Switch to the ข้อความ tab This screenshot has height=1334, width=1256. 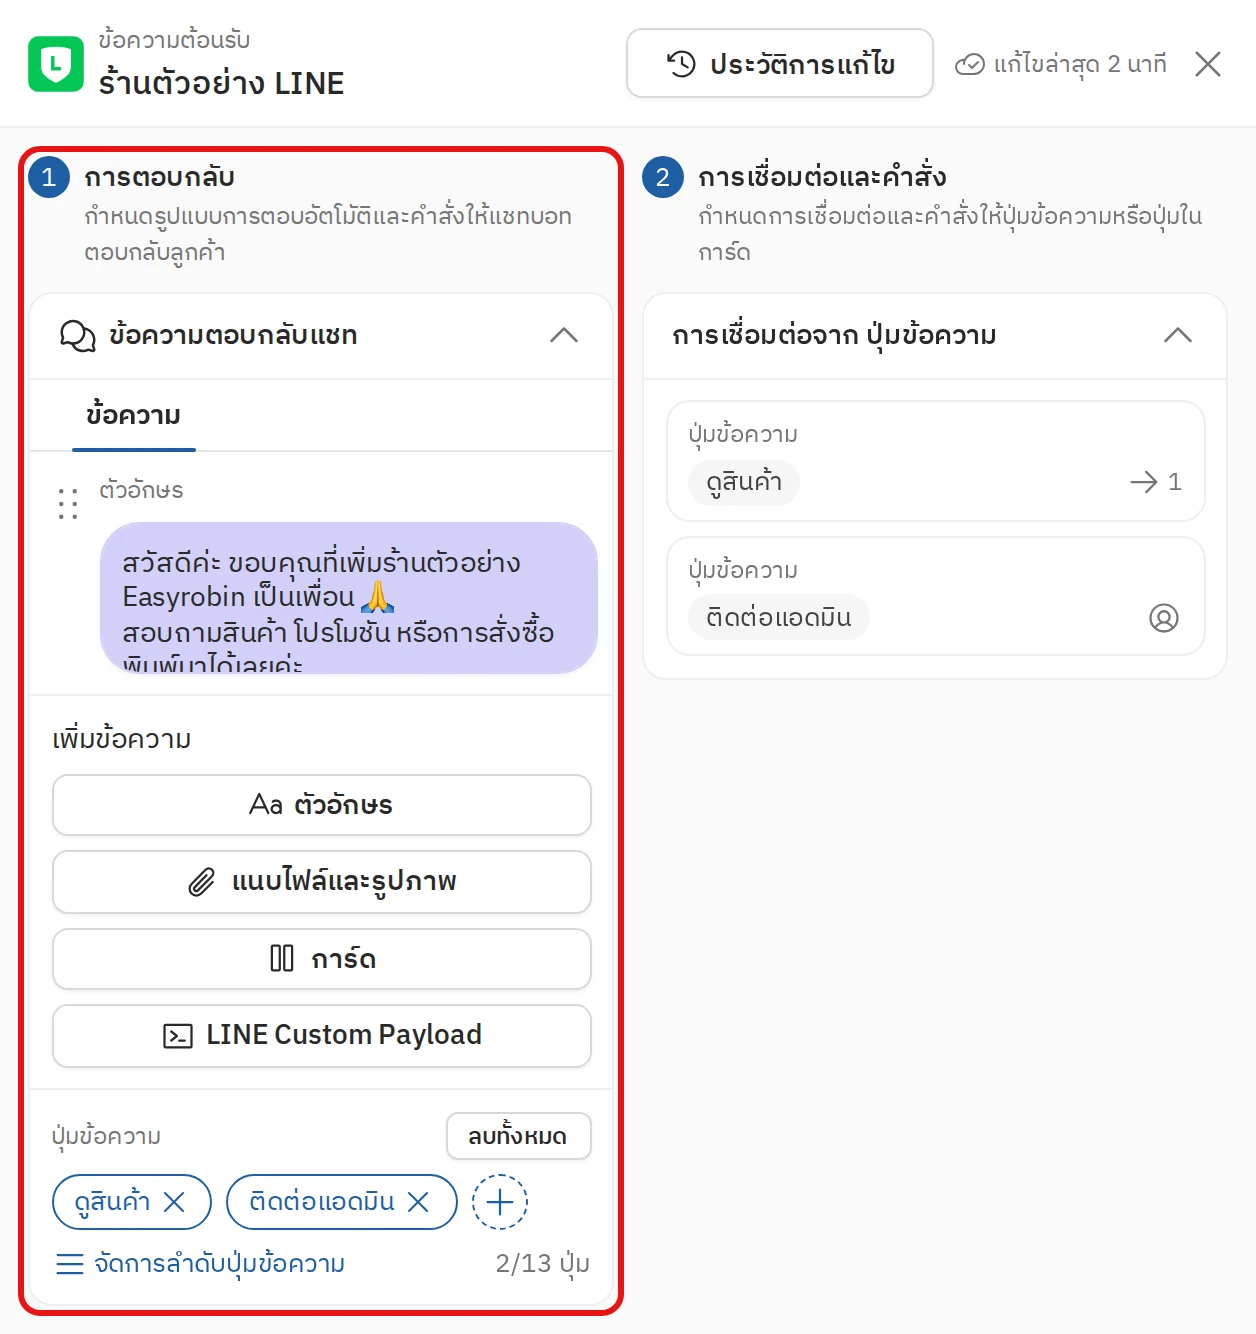(134, 415)
